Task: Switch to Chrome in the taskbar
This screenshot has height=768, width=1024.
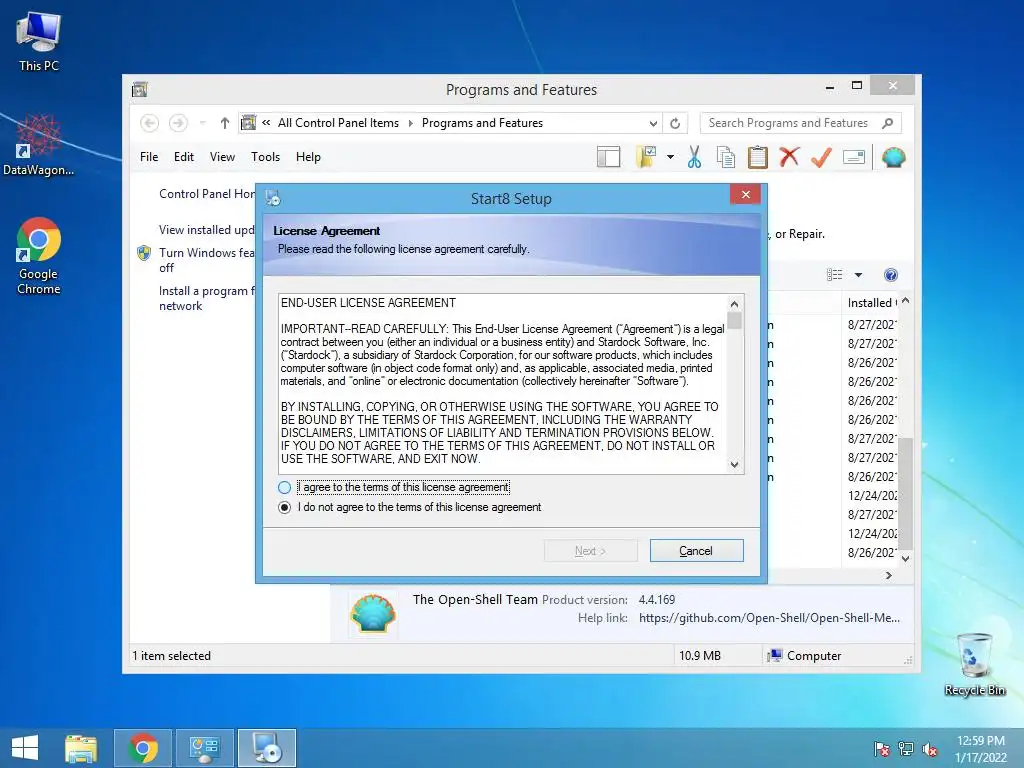Action: (x=143, y=748)
